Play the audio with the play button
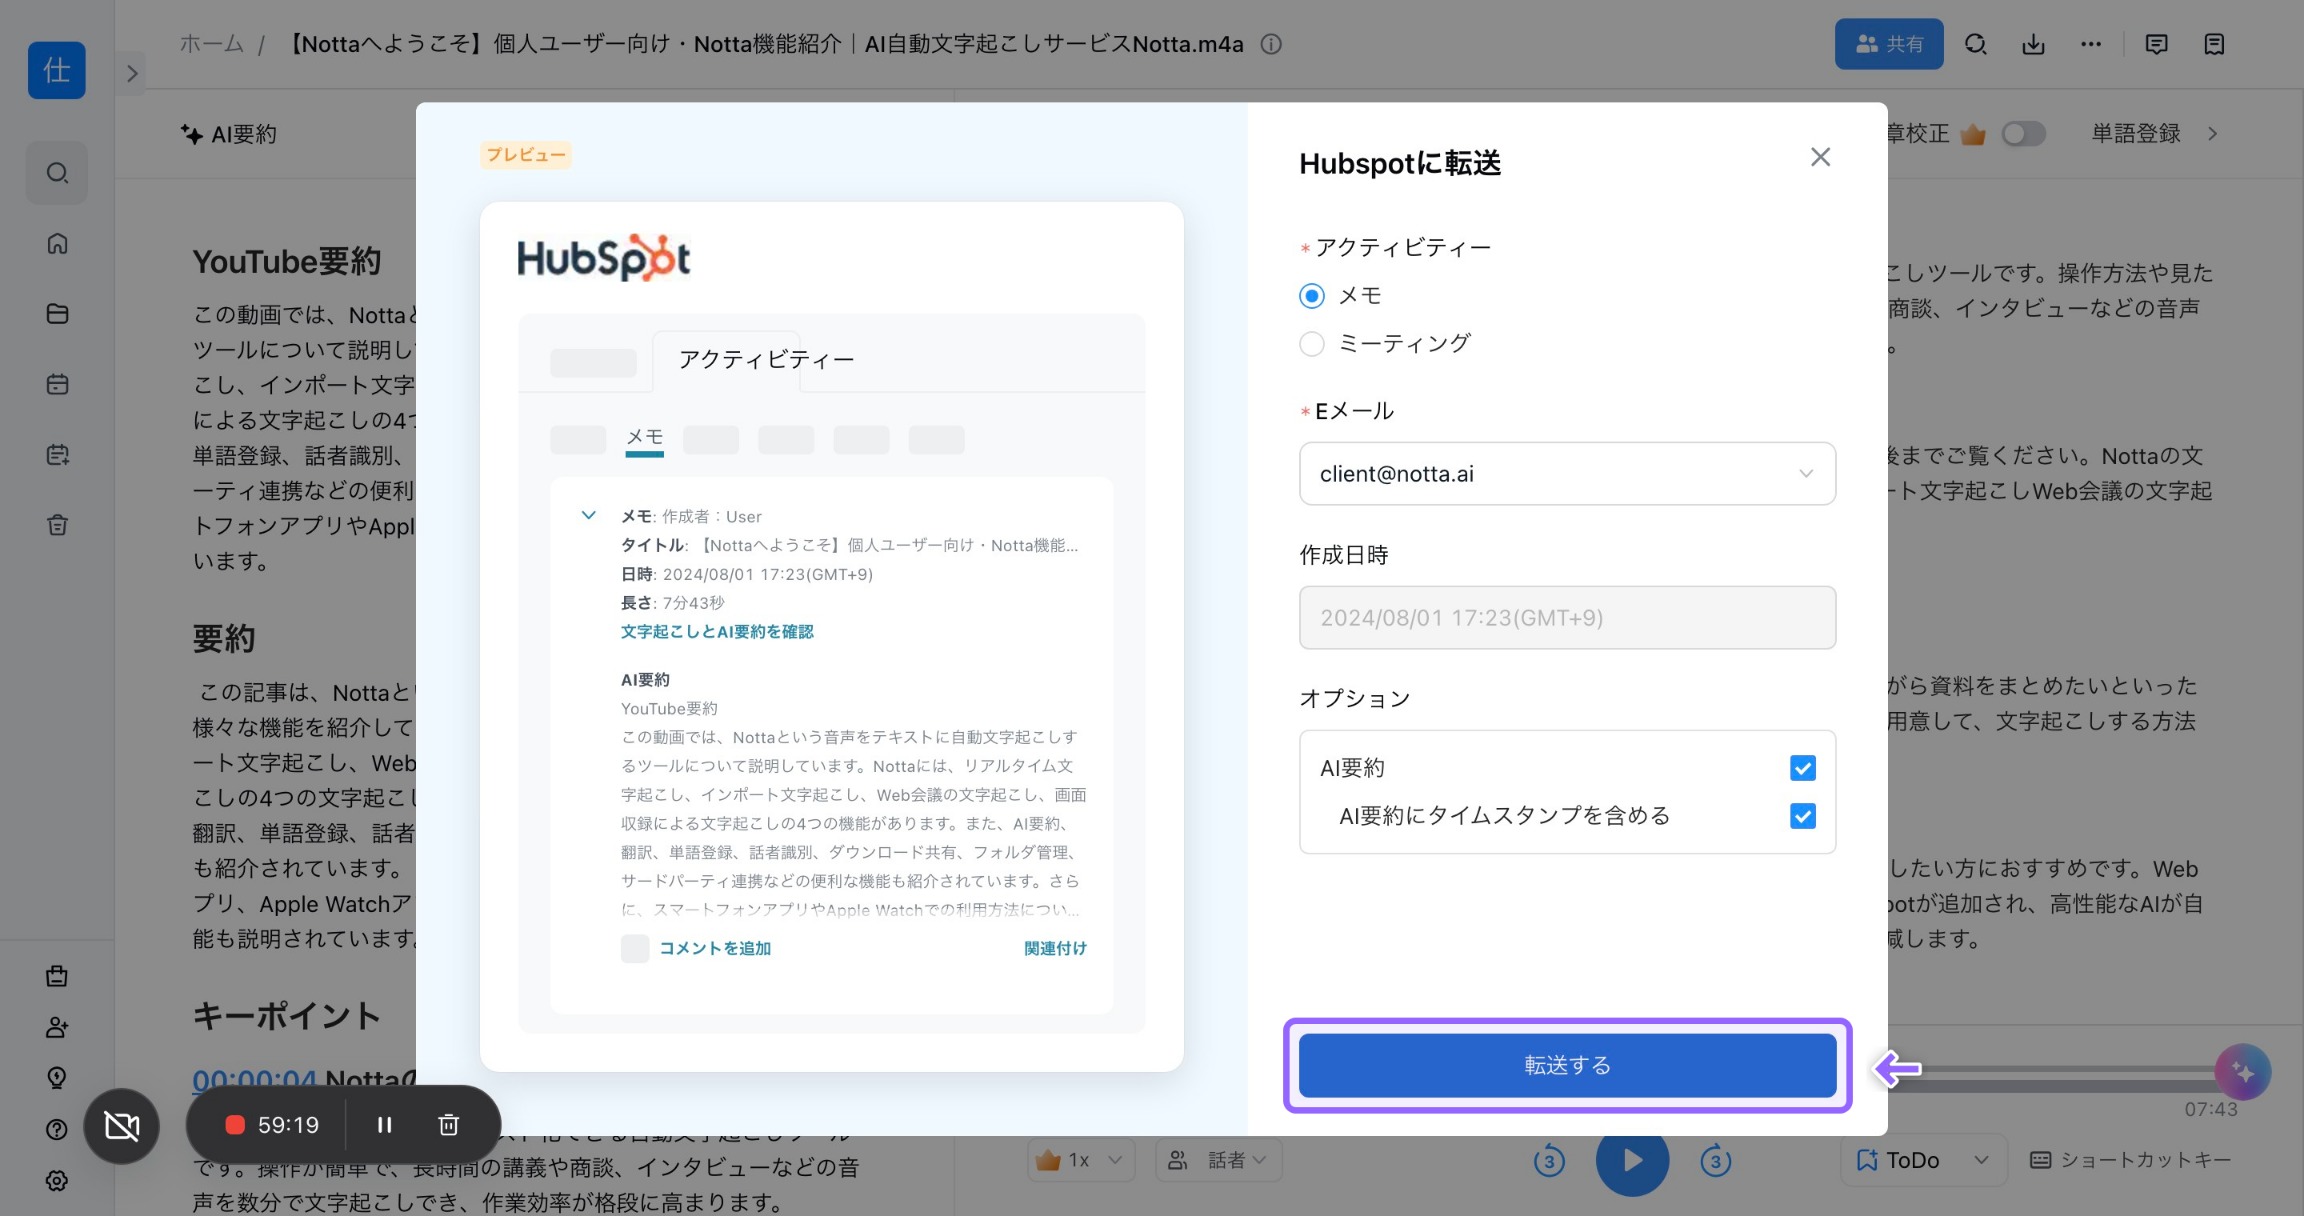This screenshot has height=1216, width=2304. click(1632, 1160)
